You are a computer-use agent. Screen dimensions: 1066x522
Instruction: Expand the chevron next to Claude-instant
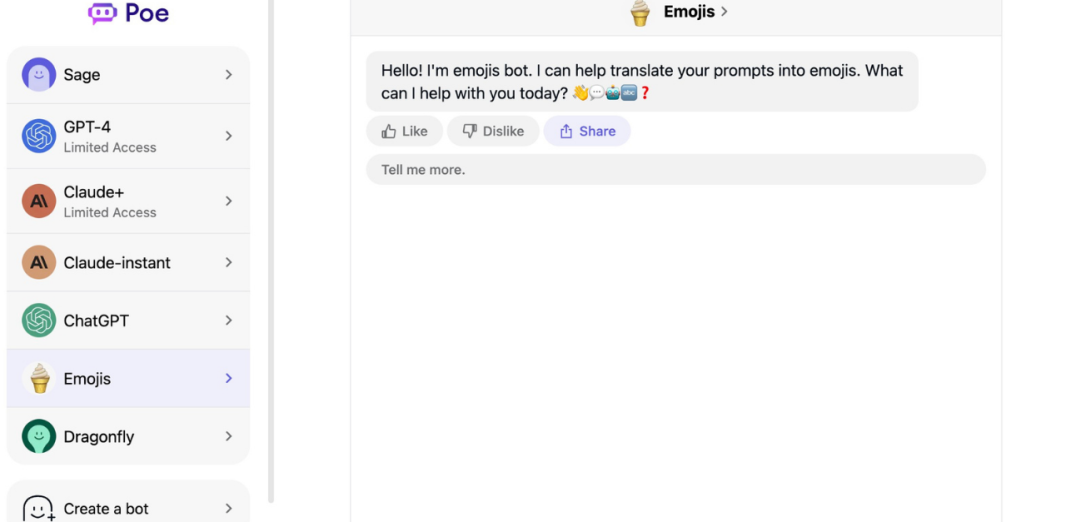[x=229, y=262]
